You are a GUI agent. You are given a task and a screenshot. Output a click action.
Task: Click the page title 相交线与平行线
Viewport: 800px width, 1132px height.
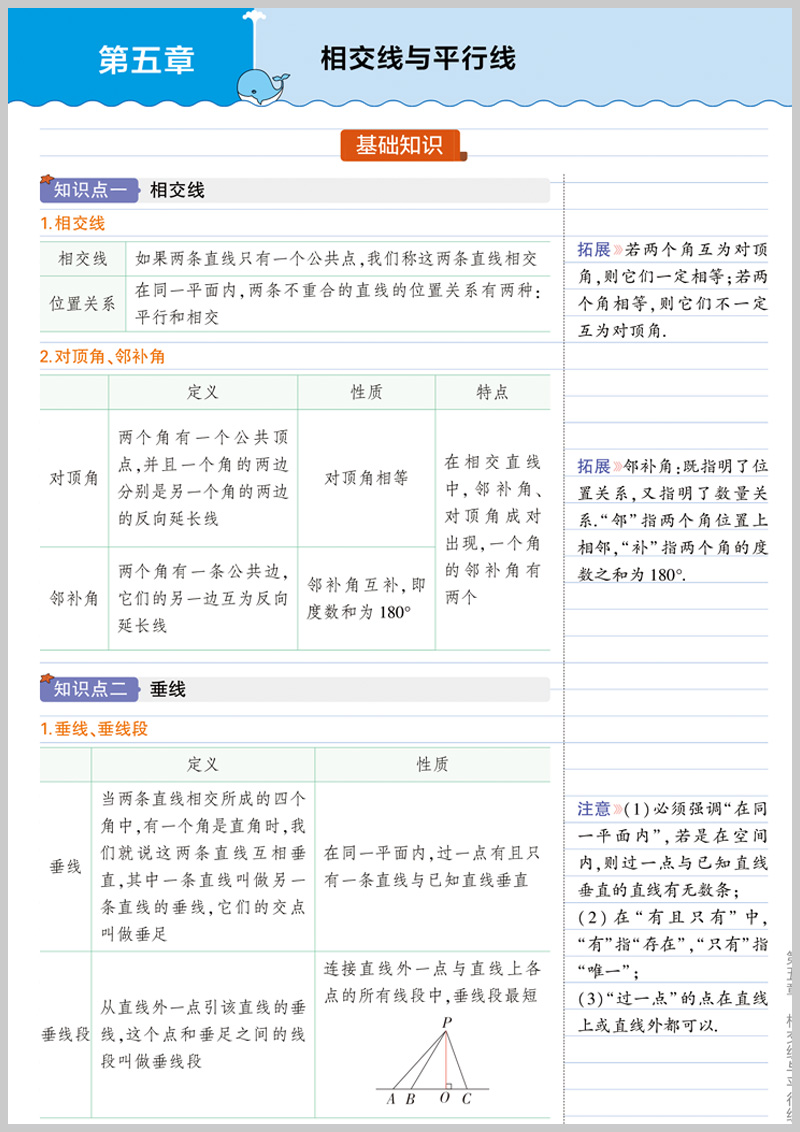pos(417,58)
